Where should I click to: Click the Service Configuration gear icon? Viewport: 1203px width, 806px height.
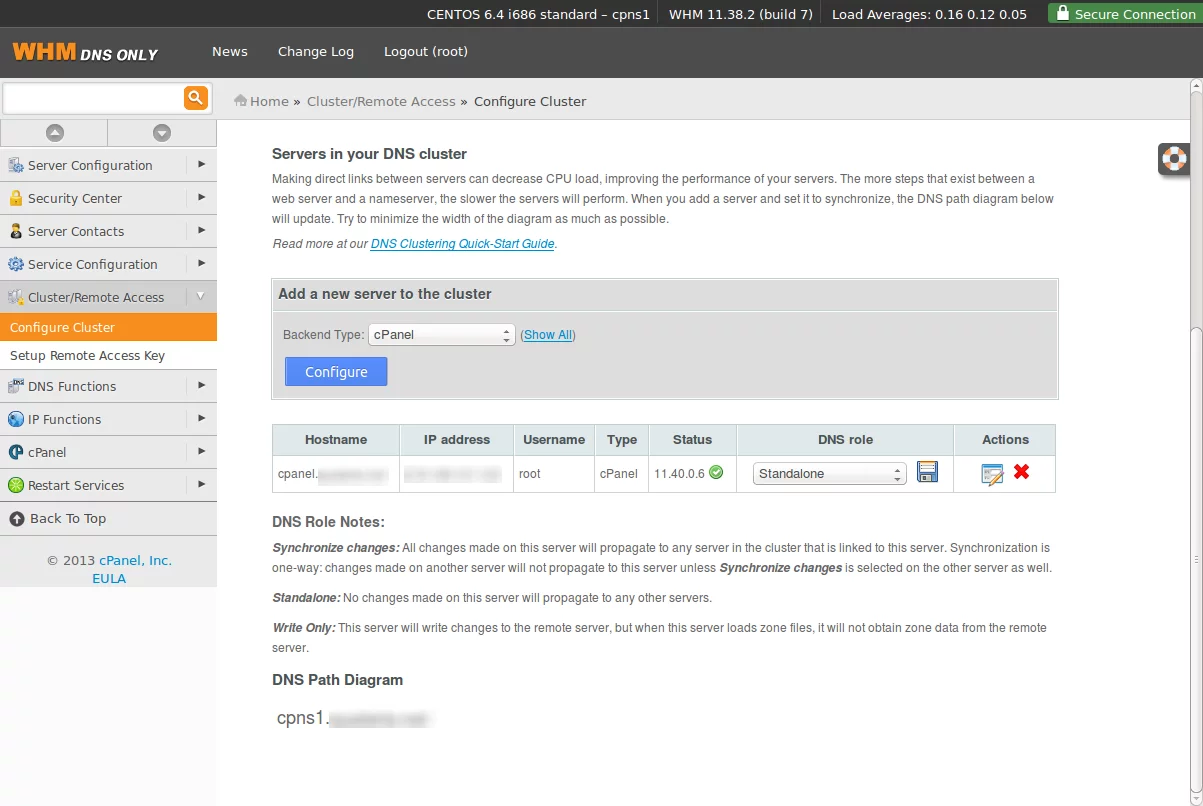click(16, 264)
